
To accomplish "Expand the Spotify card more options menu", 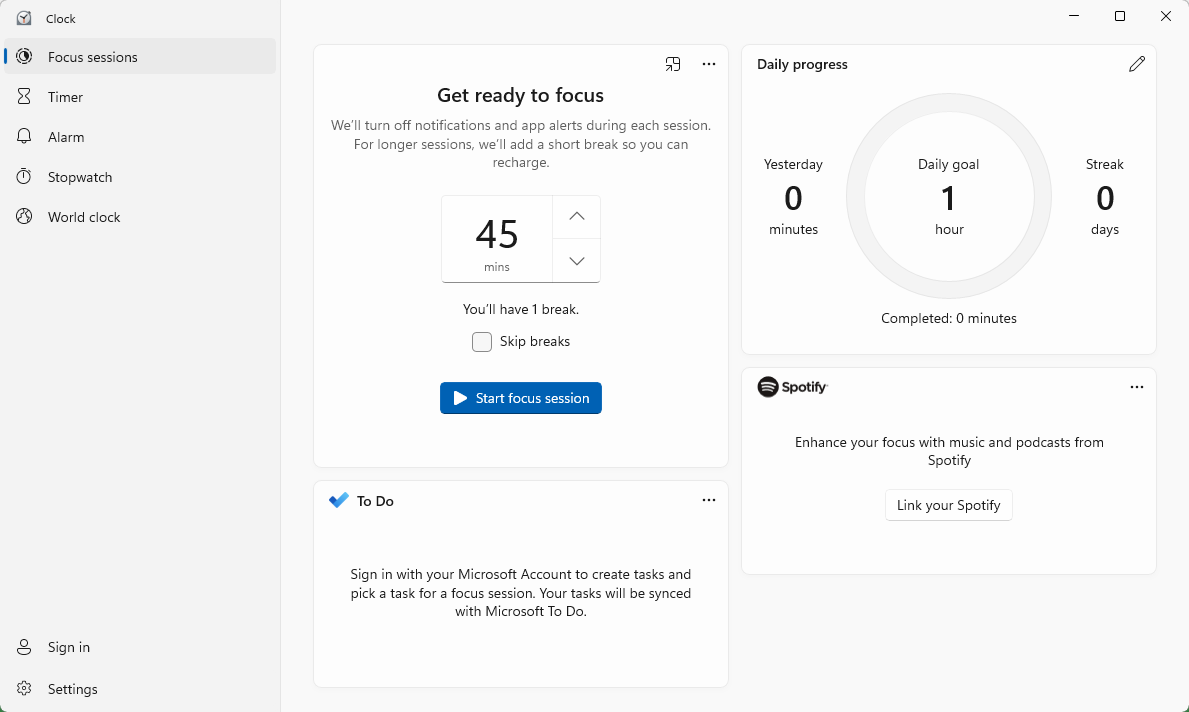I will click(x=1136, y=387).
